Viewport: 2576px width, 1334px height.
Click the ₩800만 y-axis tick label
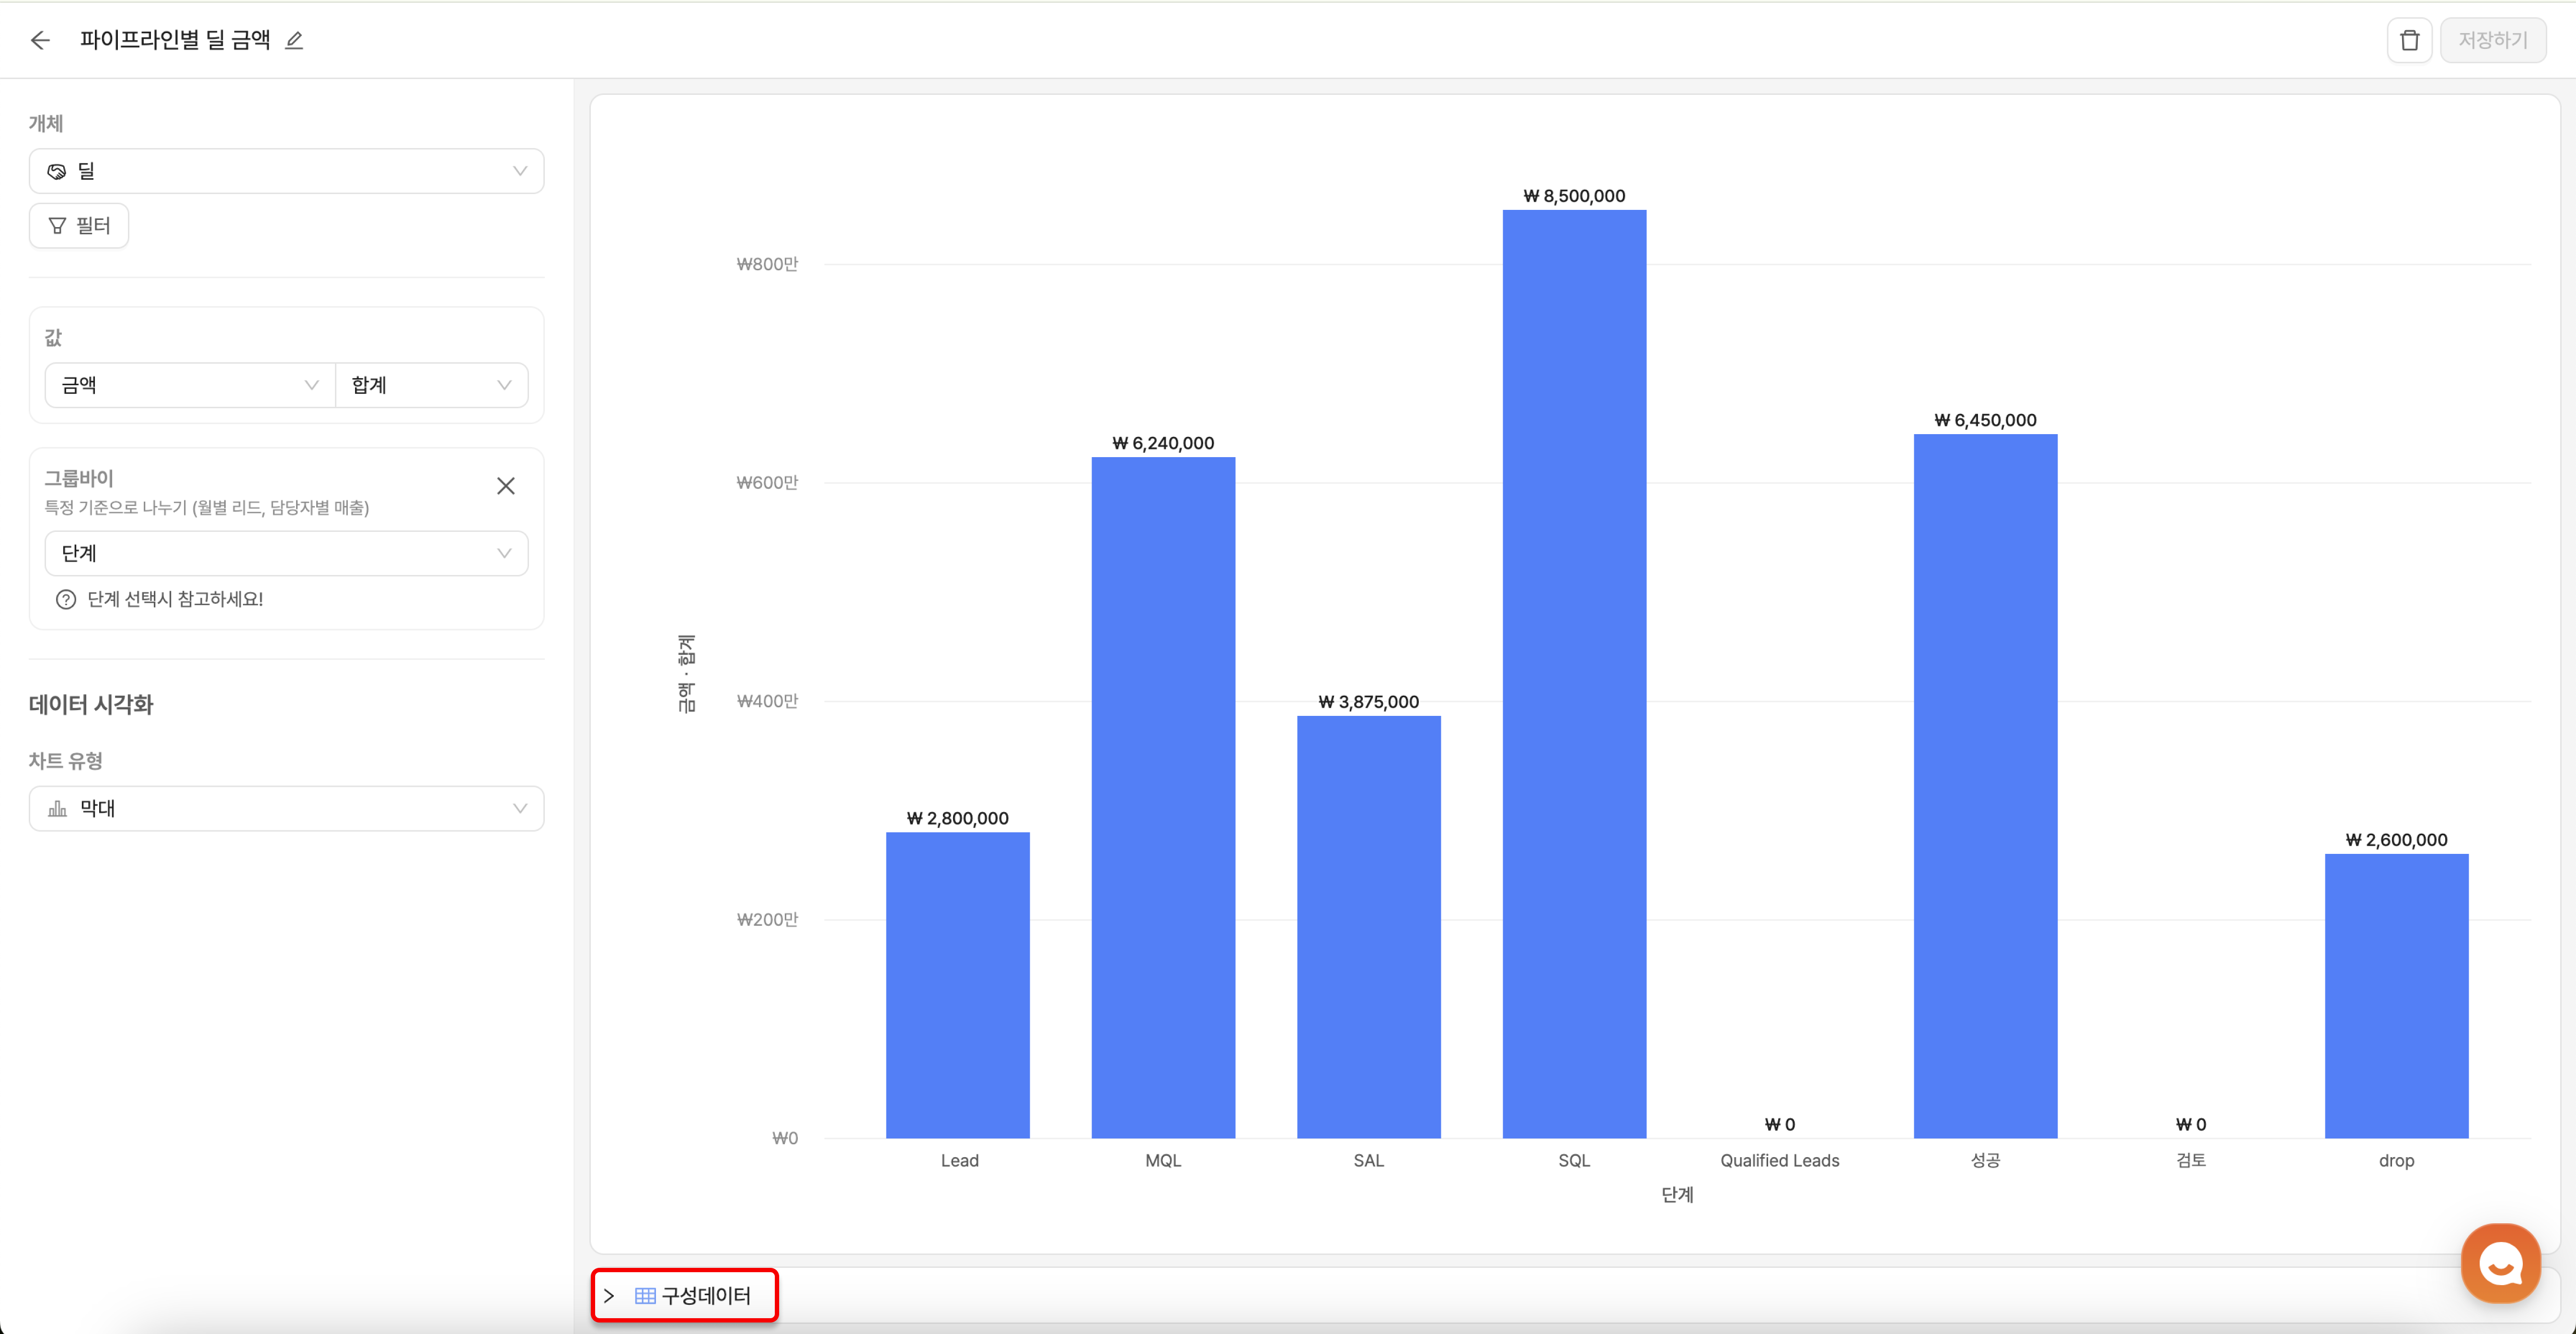click(767, 264)
